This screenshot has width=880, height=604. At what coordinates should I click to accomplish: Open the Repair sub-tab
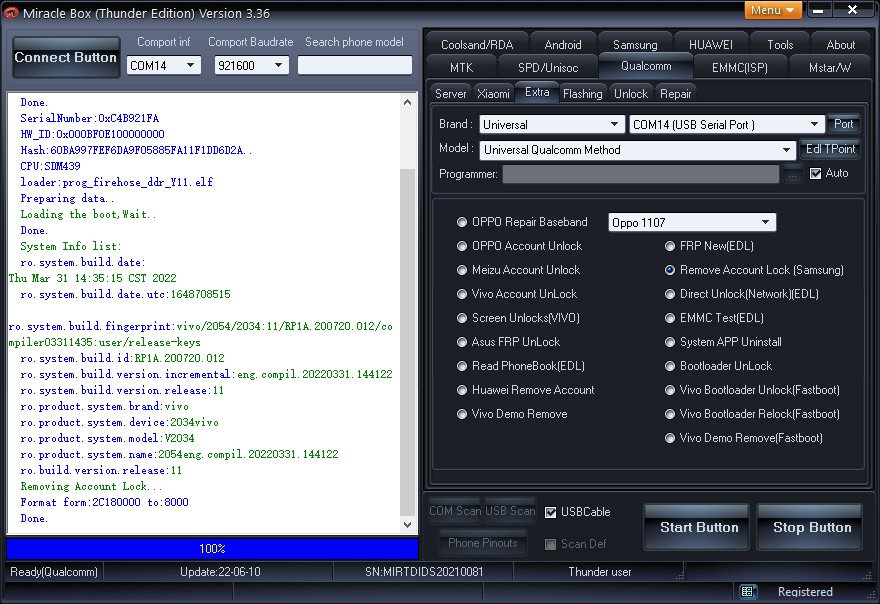pyautogui.click(x=675, y=94)
